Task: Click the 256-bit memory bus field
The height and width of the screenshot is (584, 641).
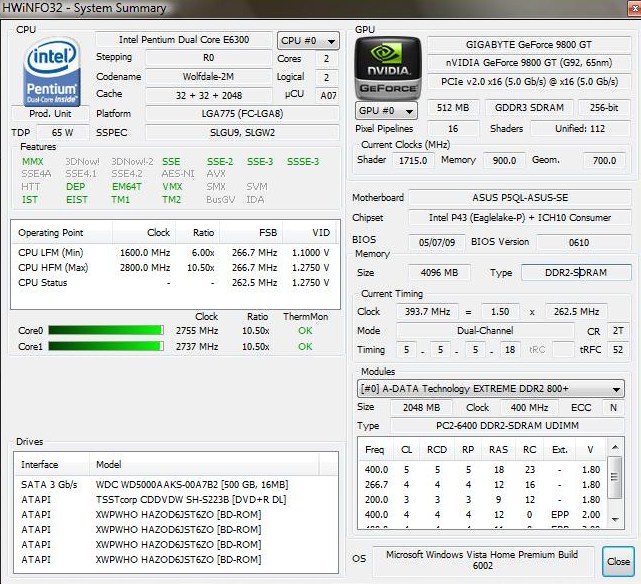Action: (x=604, y=107)
